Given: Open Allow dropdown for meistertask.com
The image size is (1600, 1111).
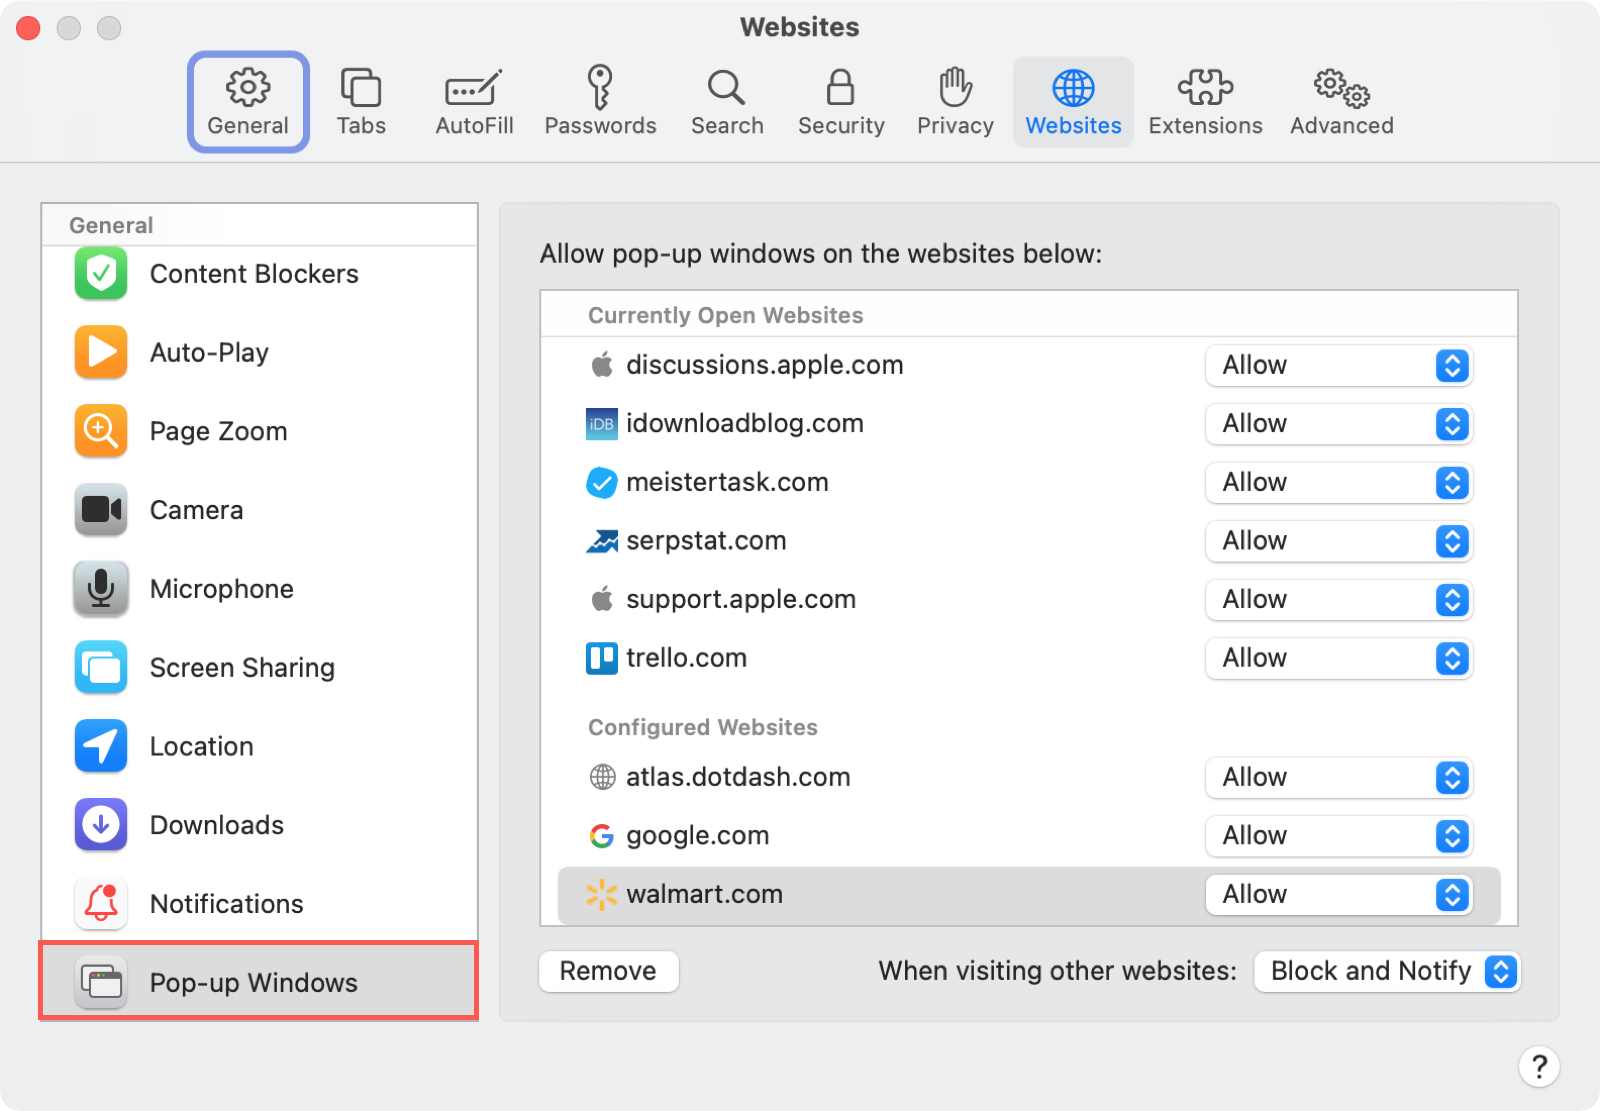Looking at the screenshot, I should coord(1339,483).
